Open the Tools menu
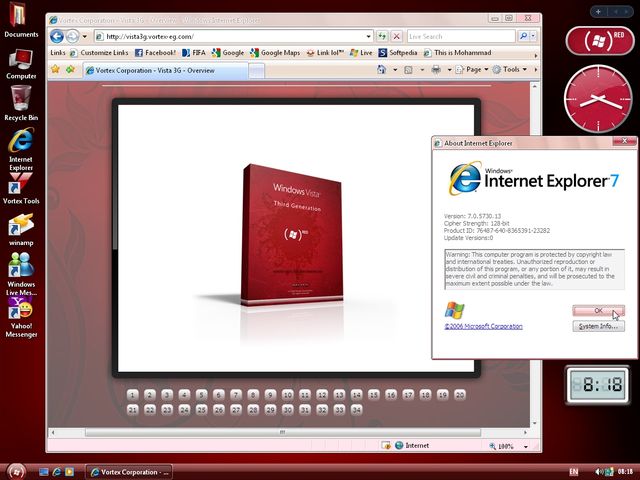The width and height of the screenshot is (640, 480). pyautogui.click(x=509, y=70)
